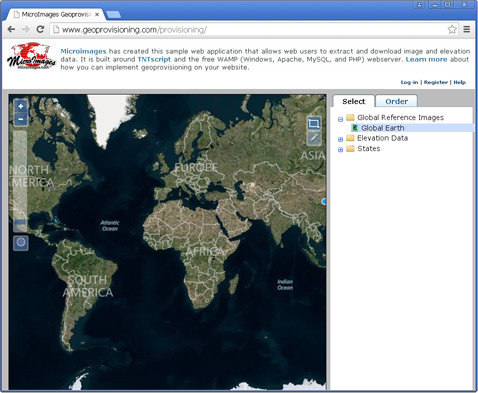The width and height of the screenshot is (478, 393).
Task: Close the MicroImages Geoprovisioning browser tab
Action: 97,15
